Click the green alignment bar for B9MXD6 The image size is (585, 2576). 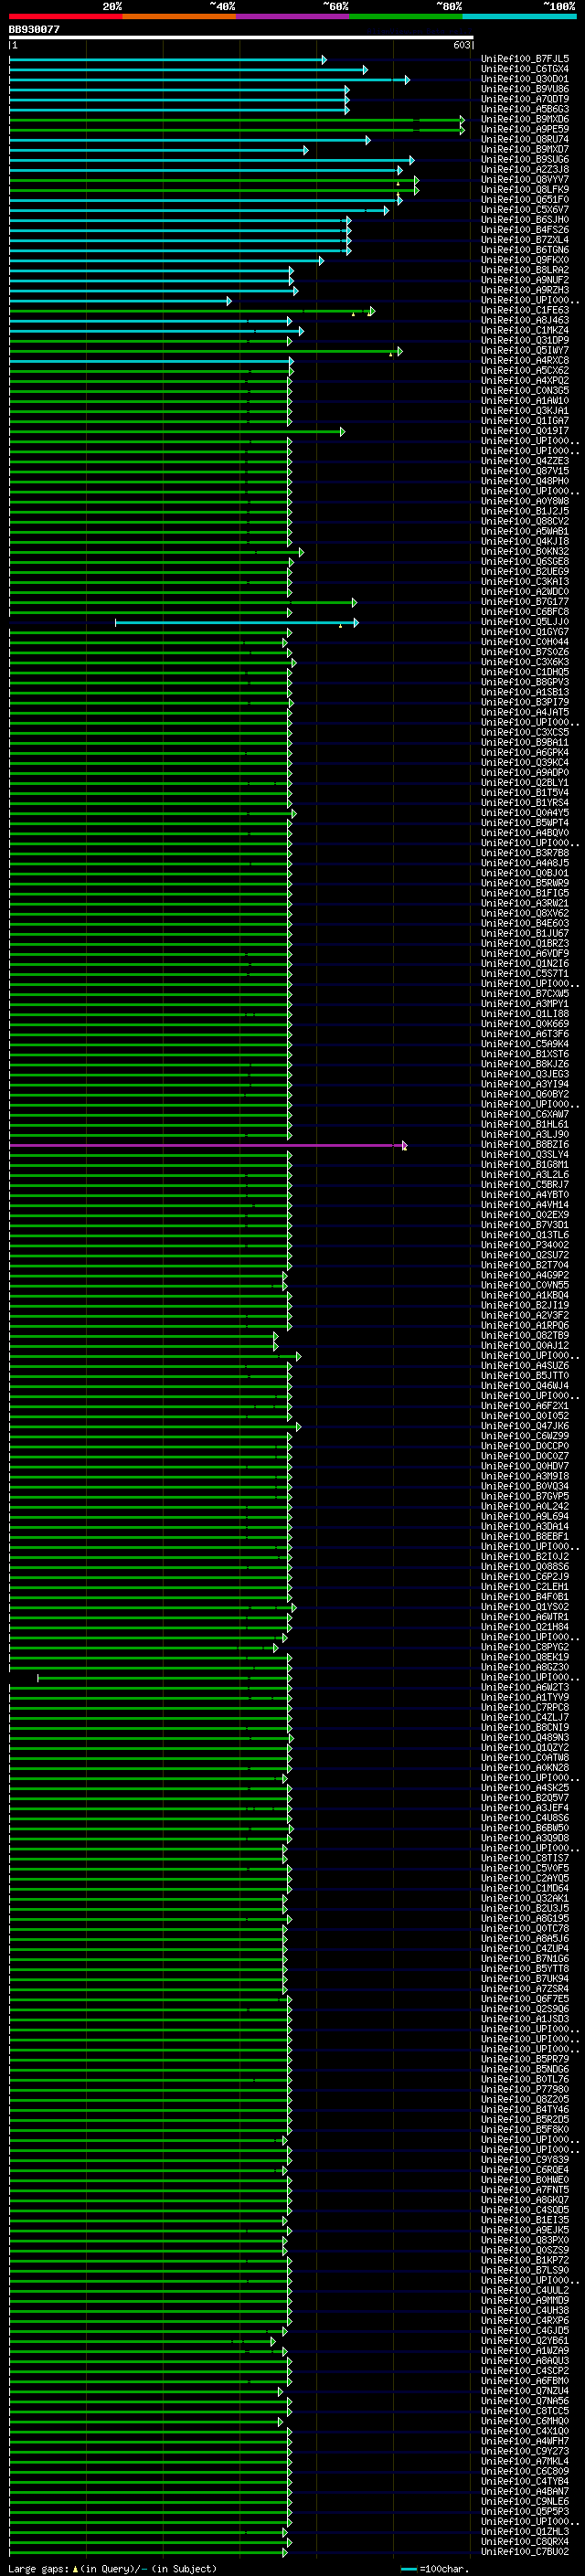click(x=236, y=120)
